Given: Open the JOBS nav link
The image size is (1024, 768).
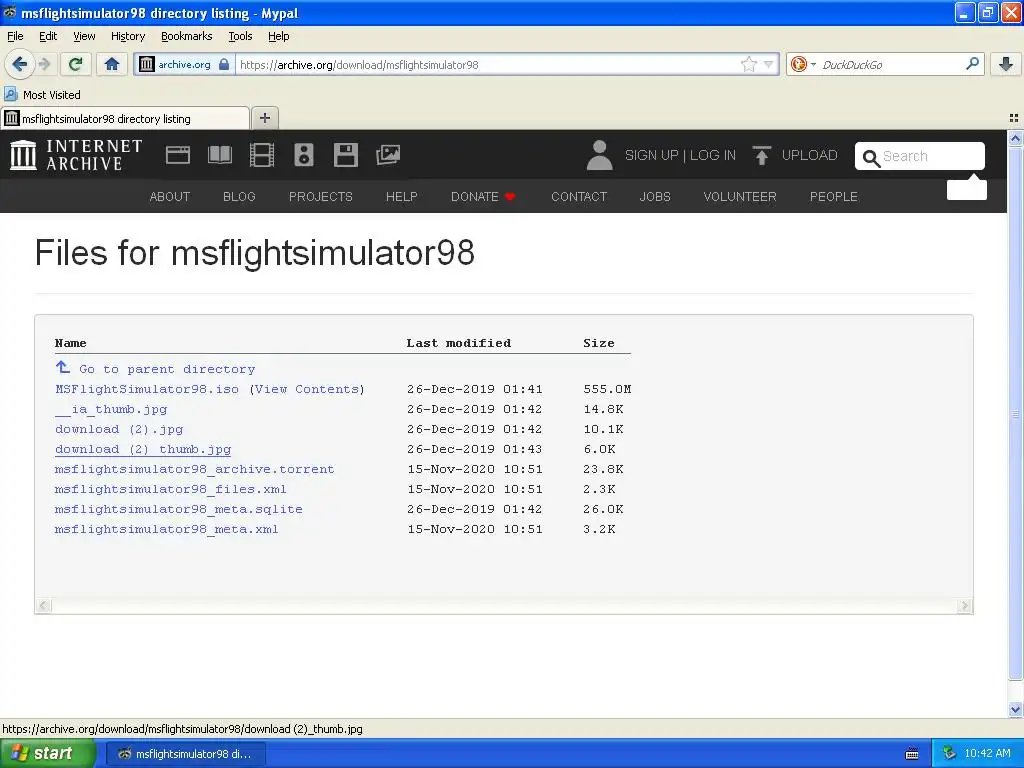Looking at the screenshot, I should coord(655,197).
